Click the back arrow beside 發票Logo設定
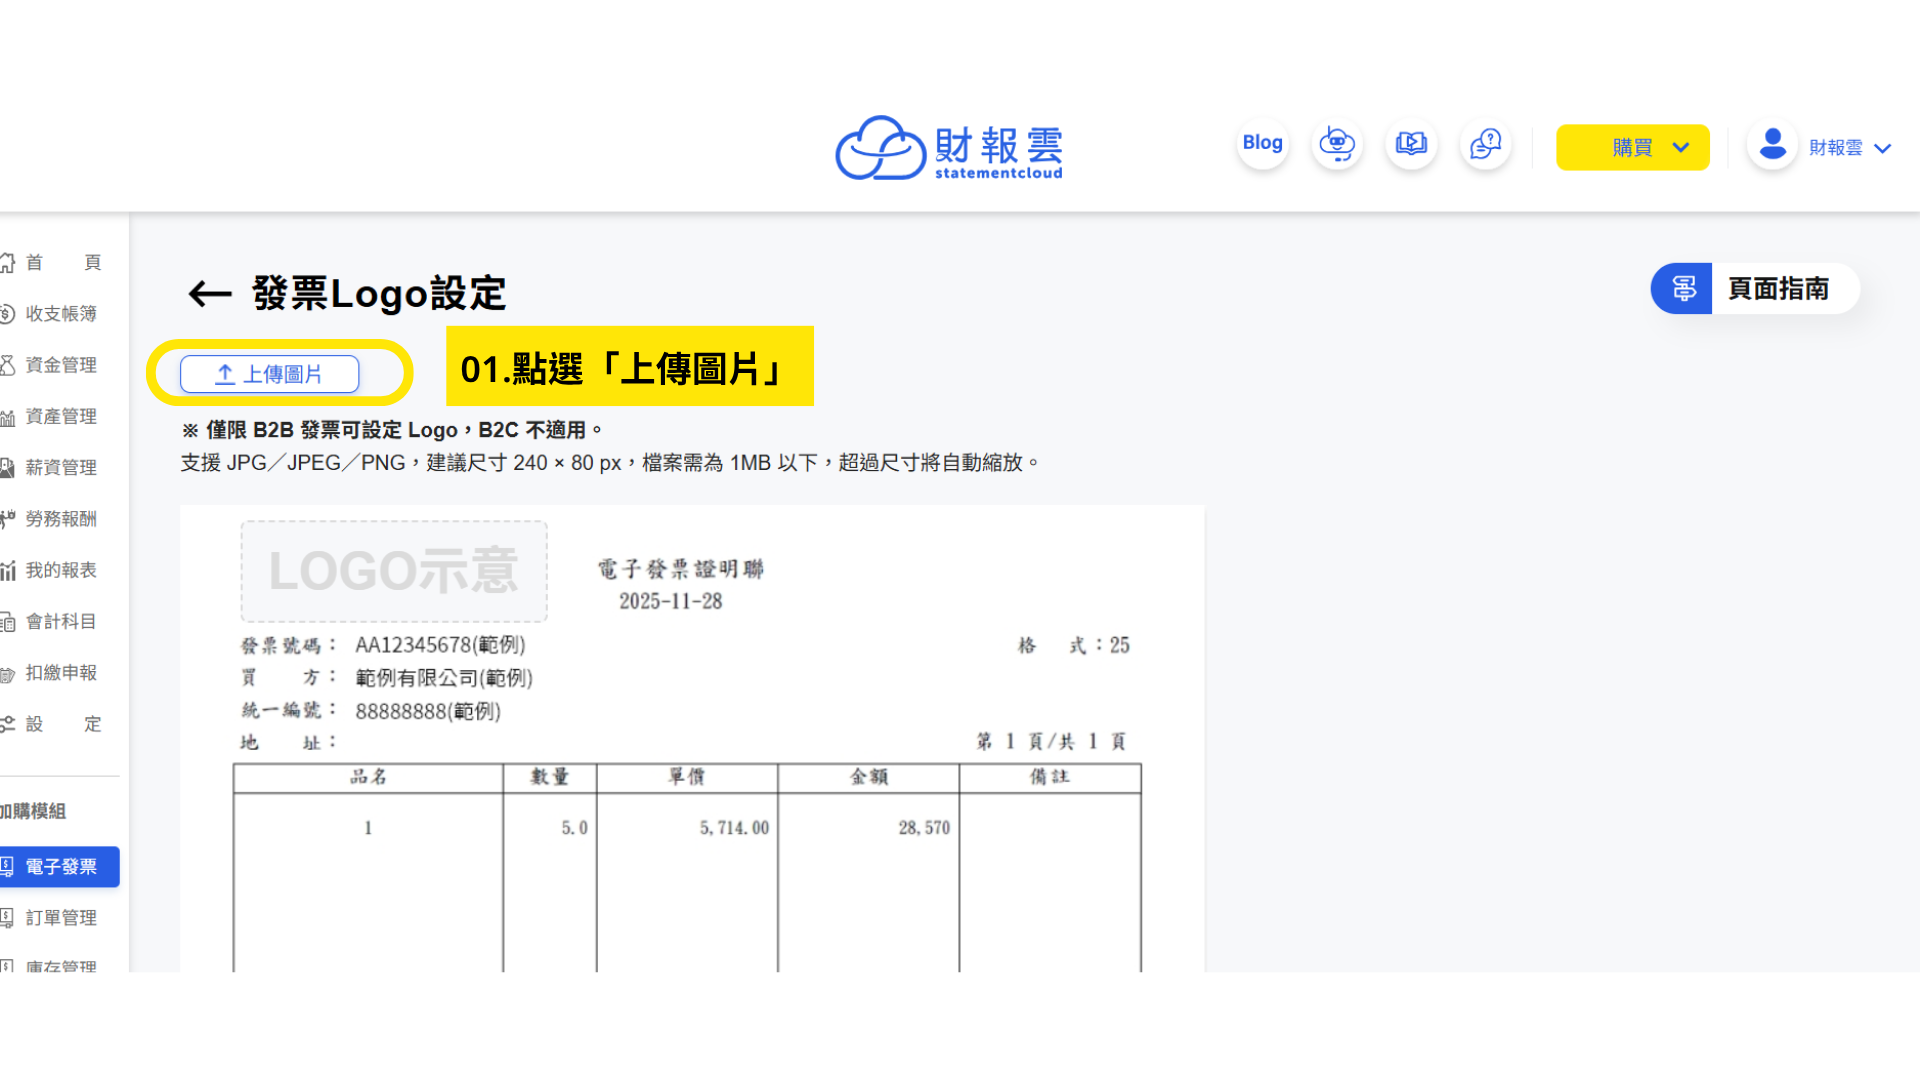Screen dimensions: 1920x1080 [x=210, y=294]
